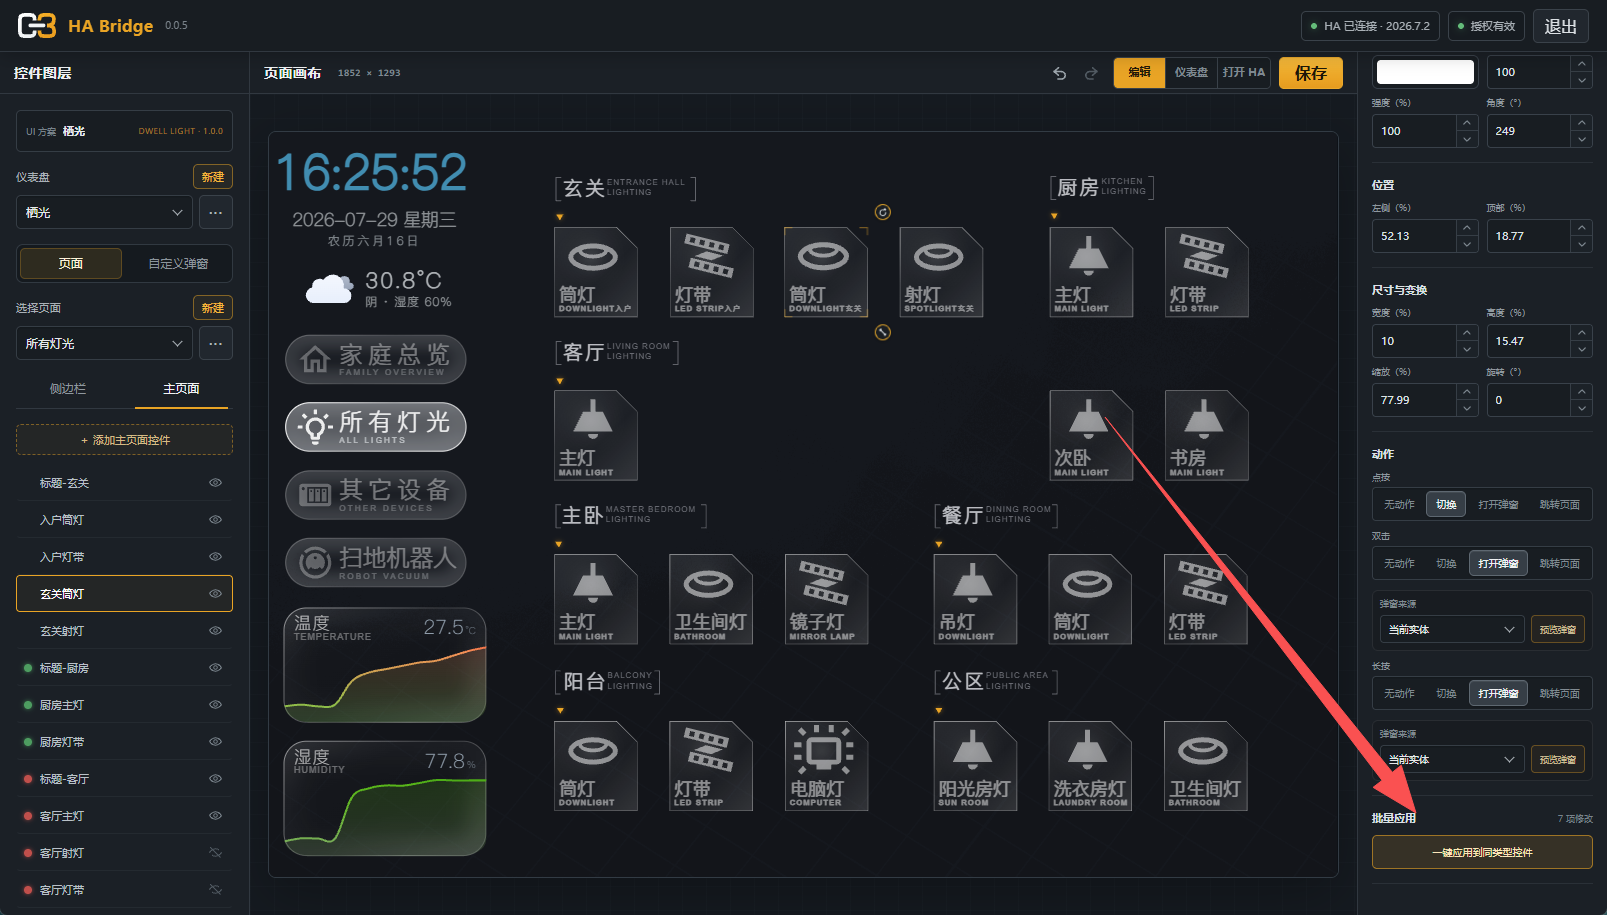Click the 家庭总览 family overview button
Image resolution: width=1607 pixels, height=915 pixels.
[x=376, y=359]
